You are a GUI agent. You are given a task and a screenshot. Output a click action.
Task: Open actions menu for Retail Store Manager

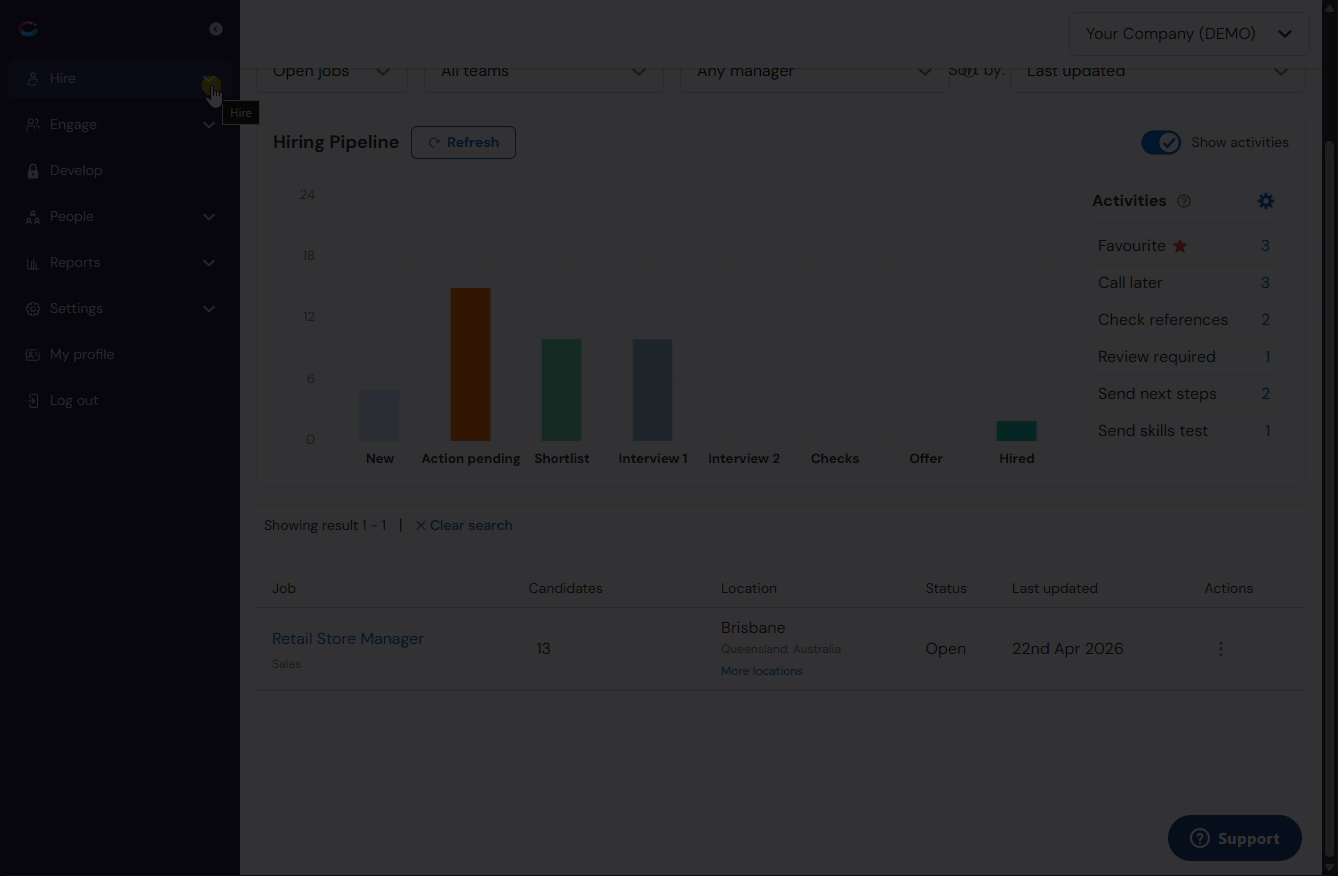[x=1220, y=649]
